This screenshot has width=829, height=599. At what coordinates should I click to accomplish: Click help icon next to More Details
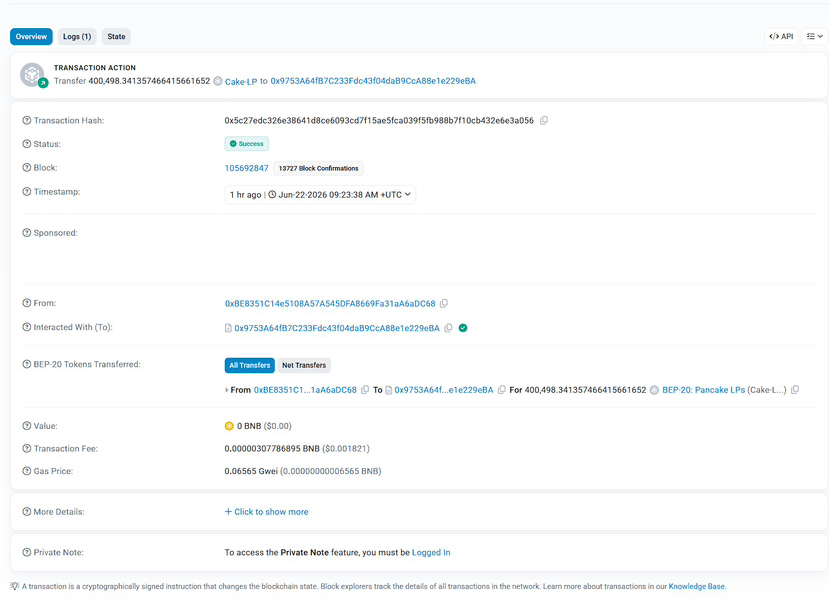tap(26, 512)
